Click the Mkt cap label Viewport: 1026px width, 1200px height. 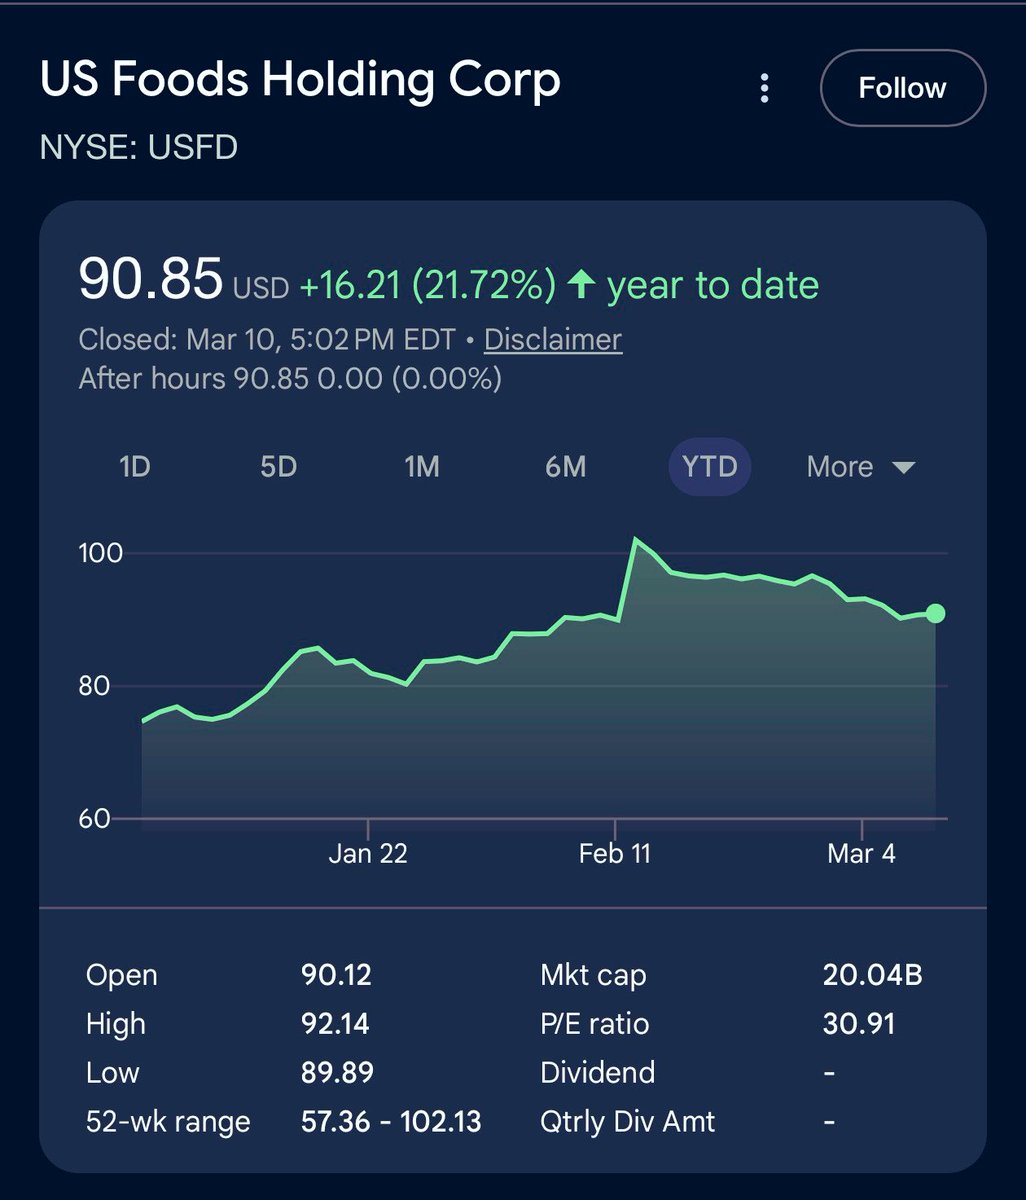tap(593, 975)
